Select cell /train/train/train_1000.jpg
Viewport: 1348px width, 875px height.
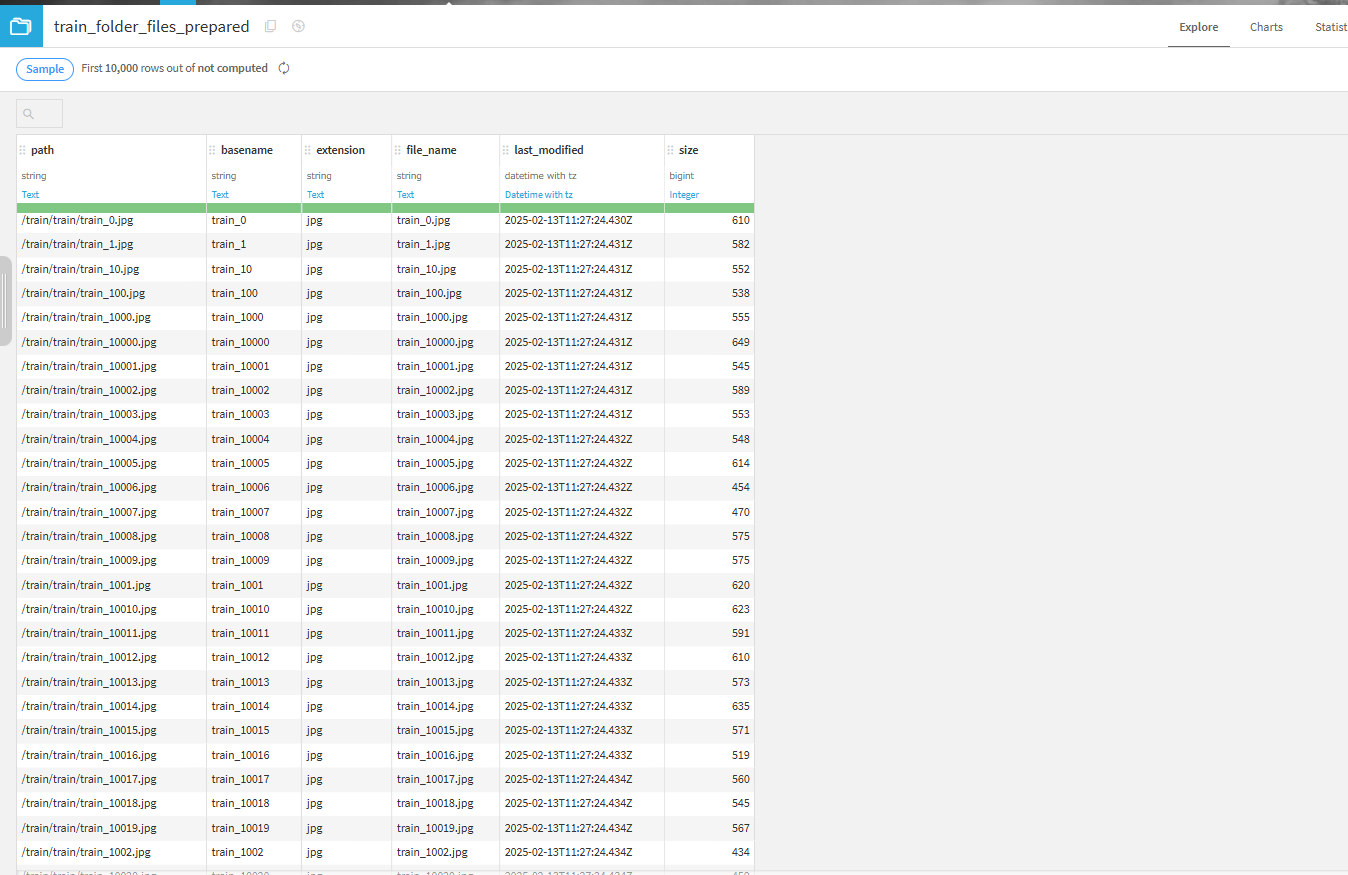[x=111, y=317]
